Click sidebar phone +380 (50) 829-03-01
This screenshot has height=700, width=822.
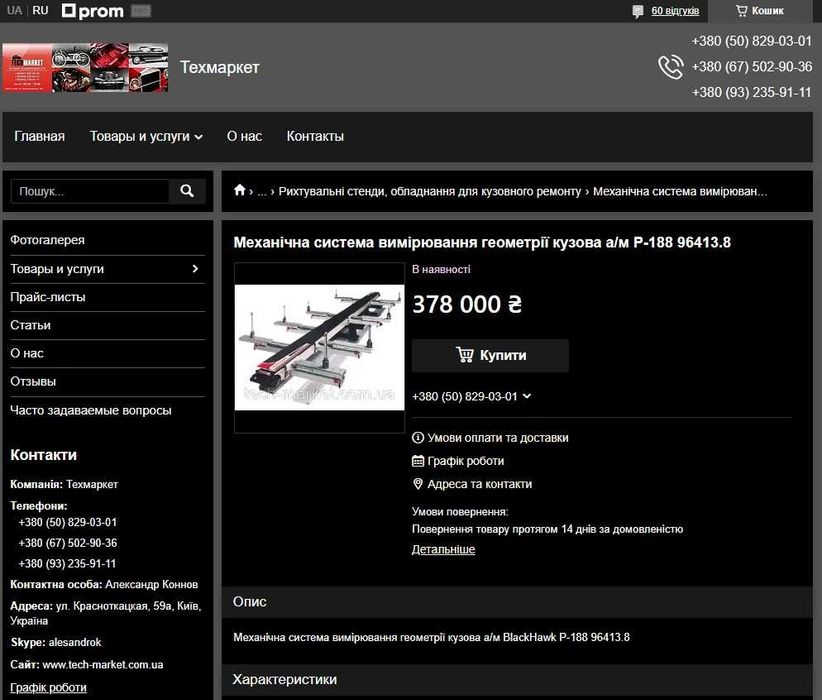[x=68, y=522]
